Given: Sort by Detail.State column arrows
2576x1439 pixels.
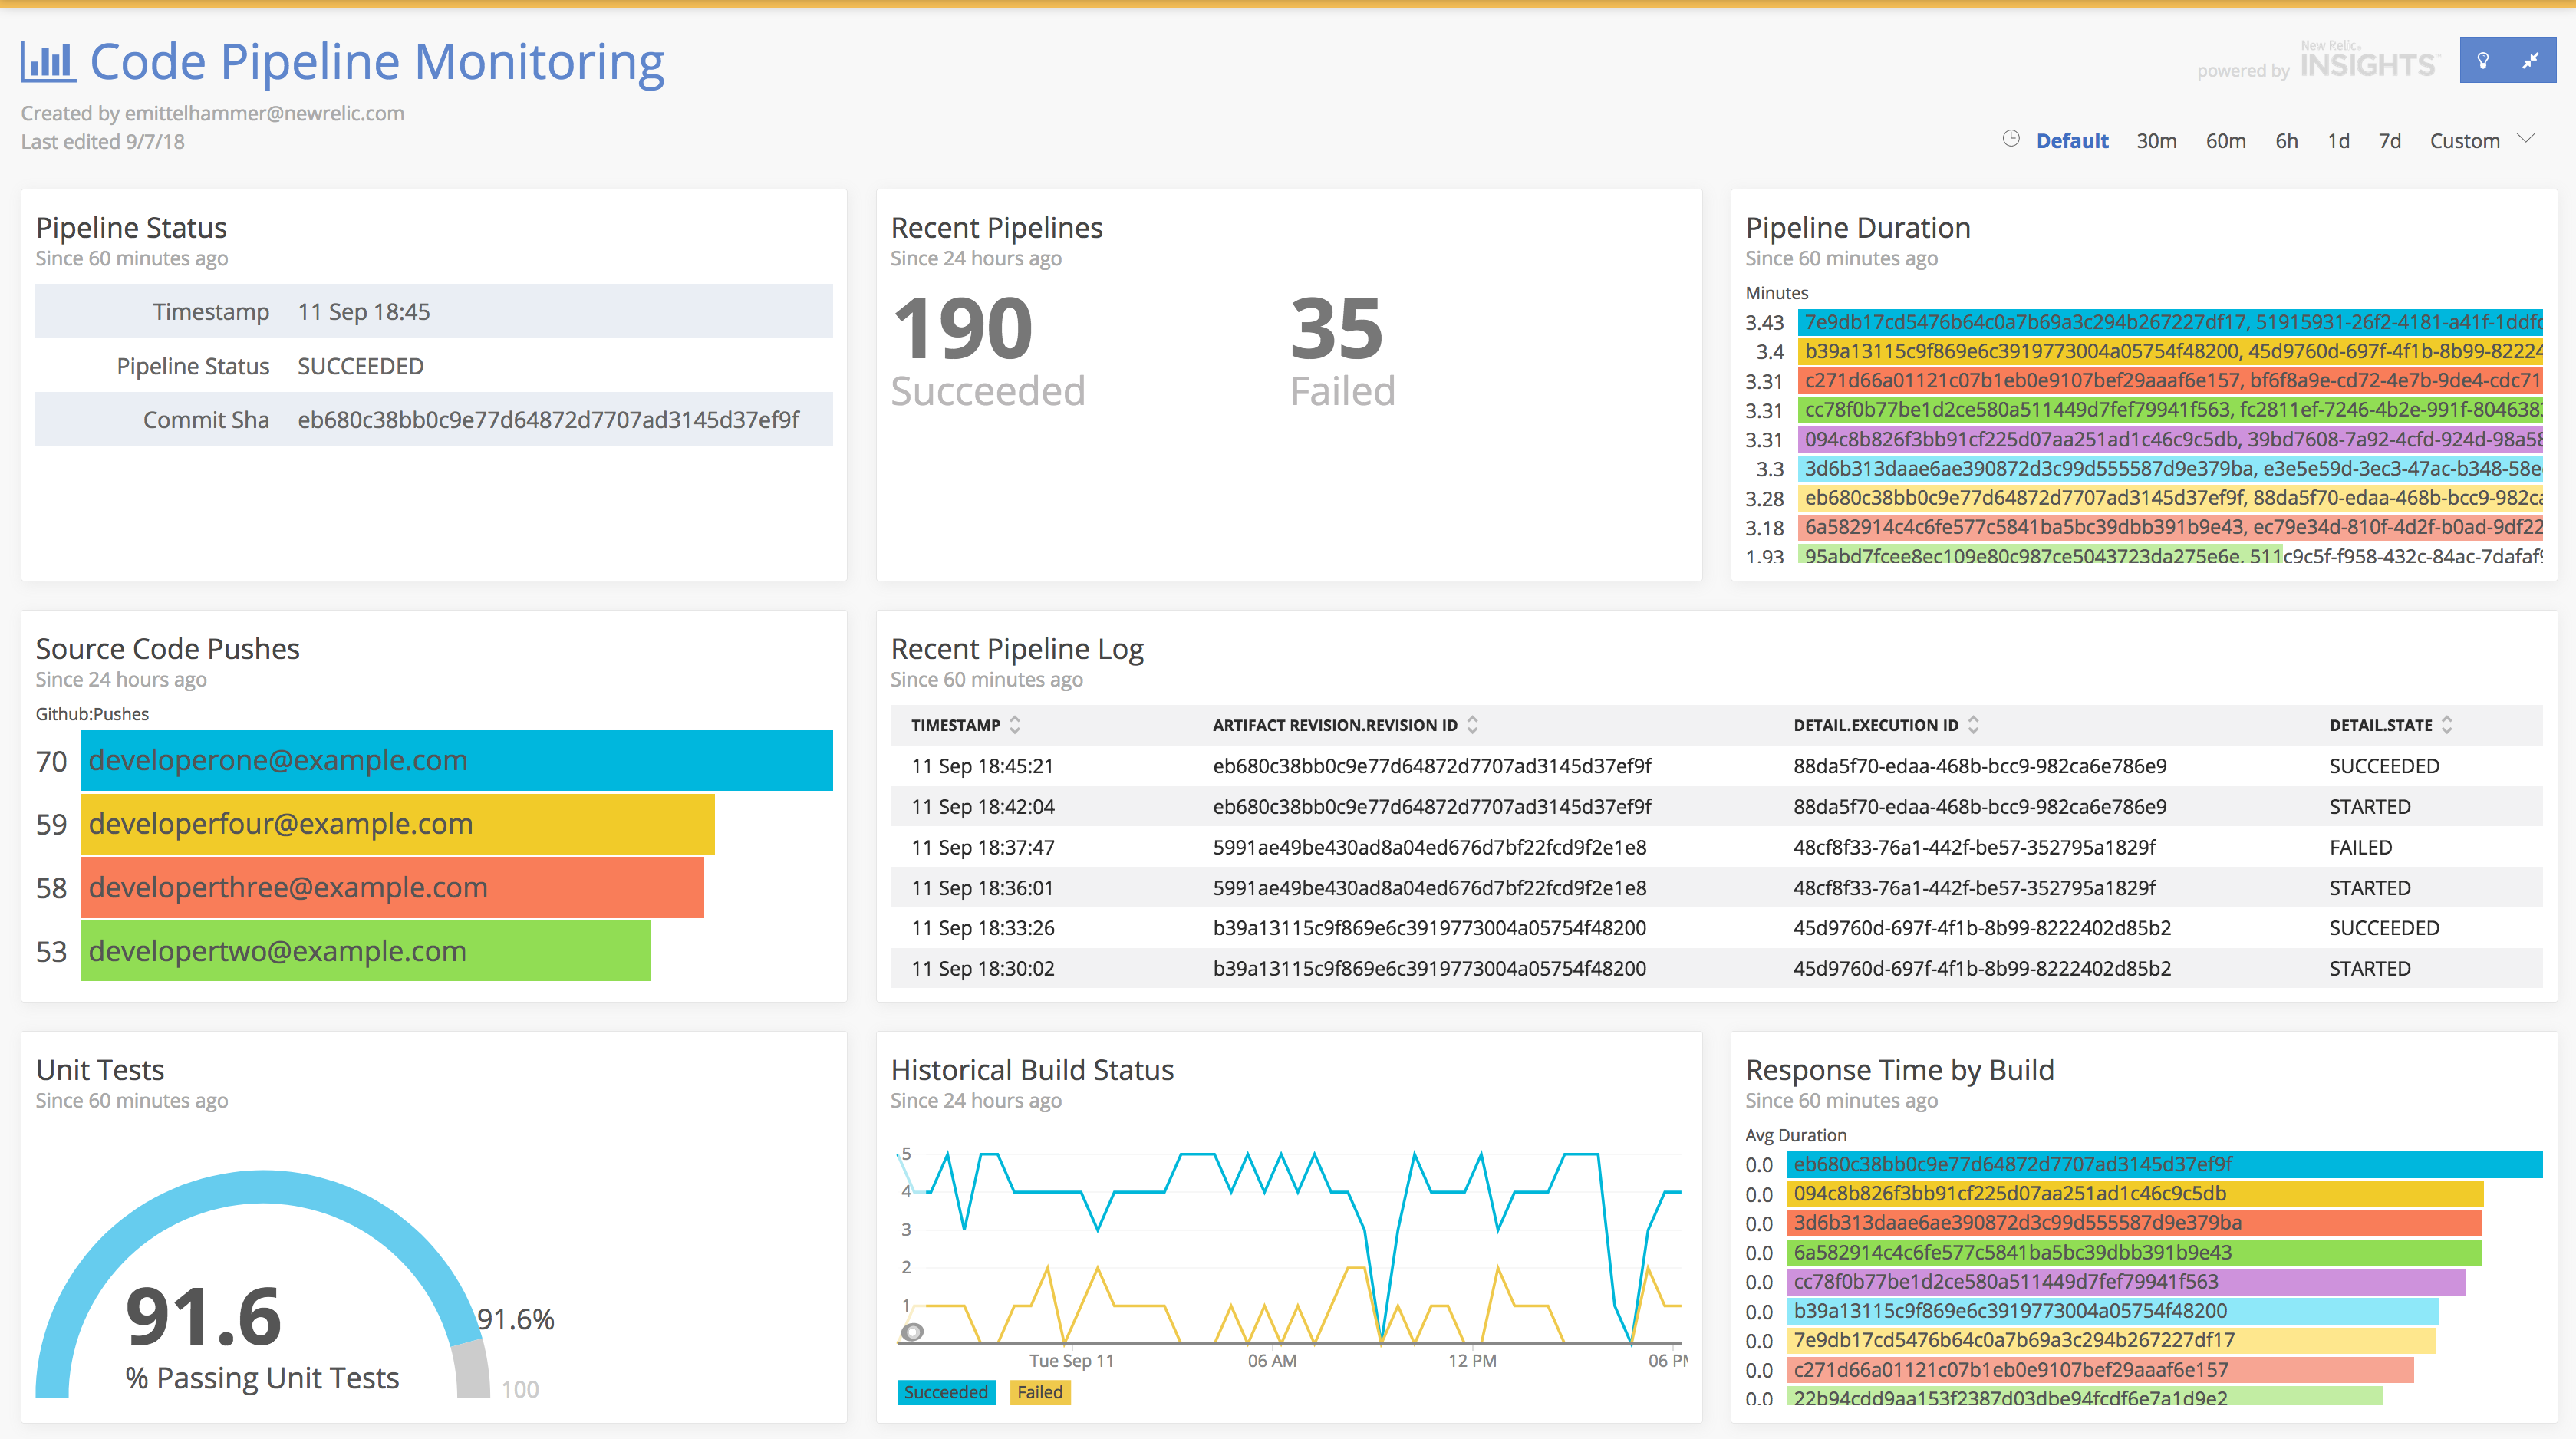Looking at the screenshot, I should point(2447,725).
